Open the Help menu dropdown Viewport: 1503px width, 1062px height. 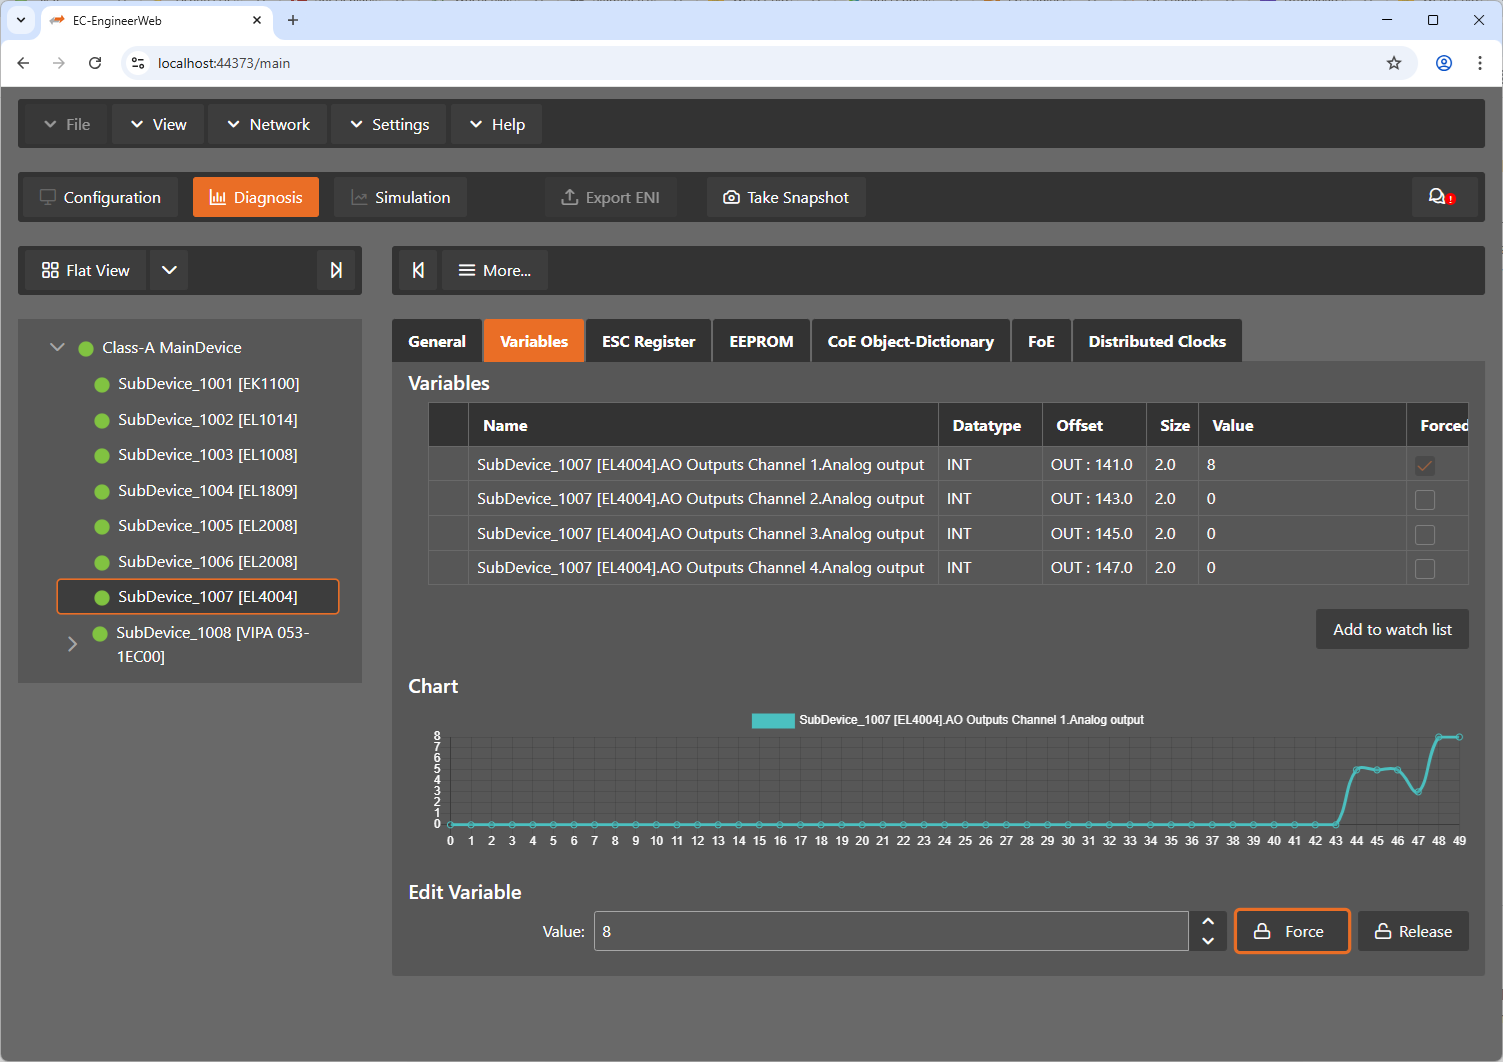(x=497, y=124)
